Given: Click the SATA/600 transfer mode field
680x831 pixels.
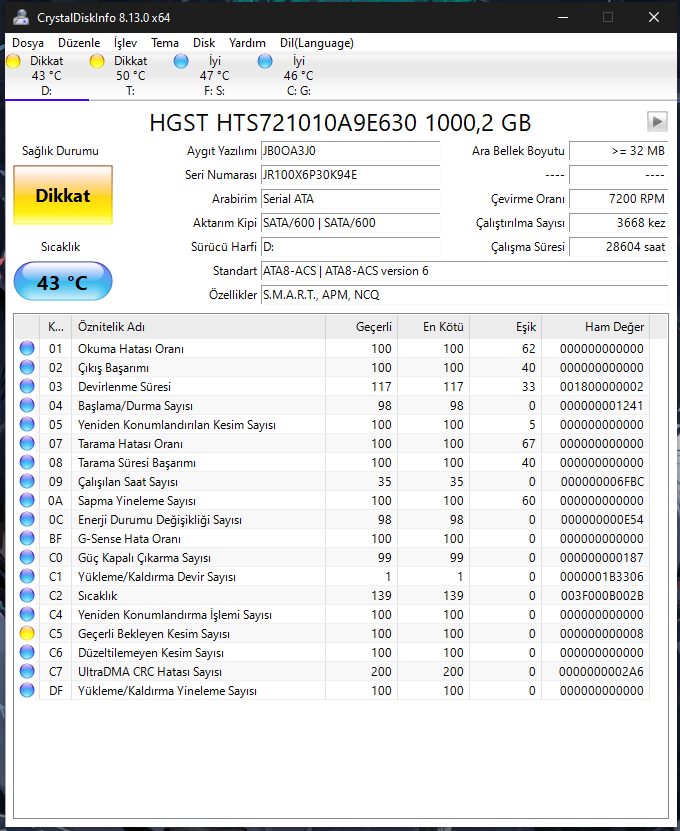Looking at the screenshot, I should pyautogui.click(x=350, y=223).
